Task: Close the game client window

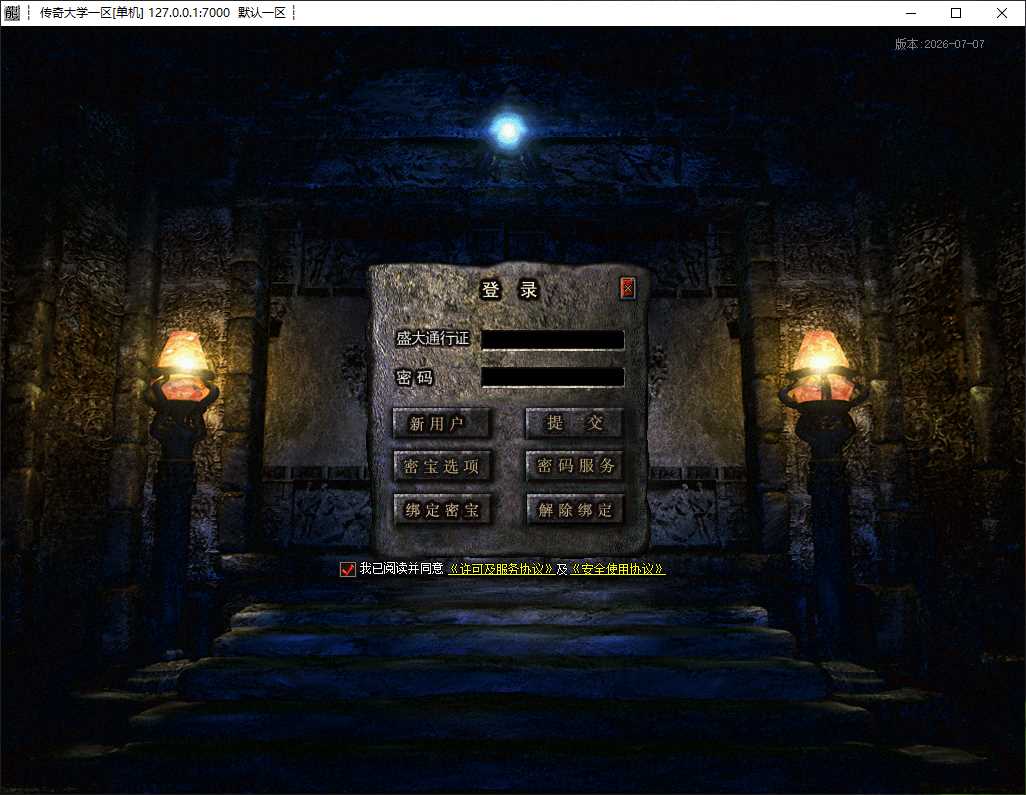Action: 1001,13
